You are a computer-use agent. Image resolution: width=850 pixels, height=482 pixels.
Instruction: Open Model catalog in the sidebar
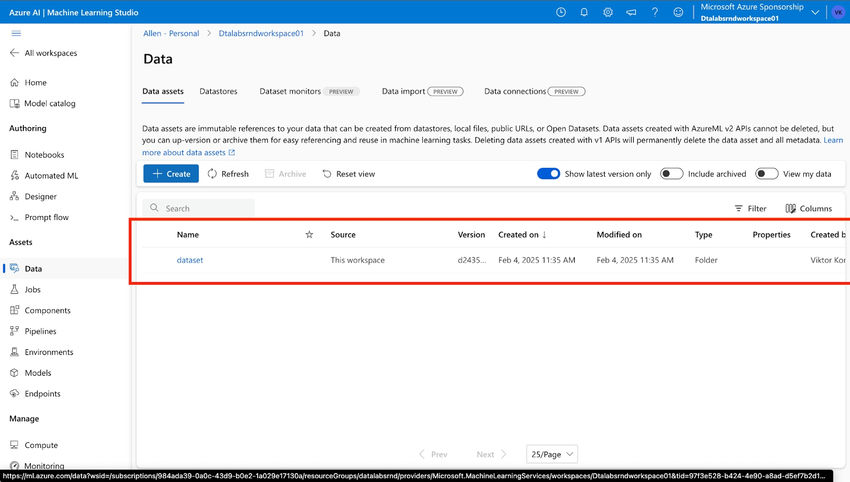(42, 103)
